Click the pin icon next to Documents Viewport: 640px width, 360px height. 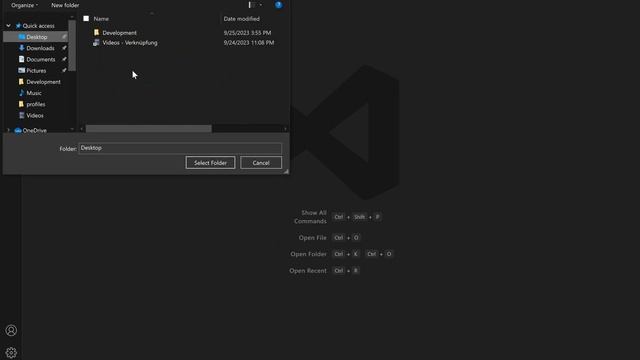click(64, 59)
